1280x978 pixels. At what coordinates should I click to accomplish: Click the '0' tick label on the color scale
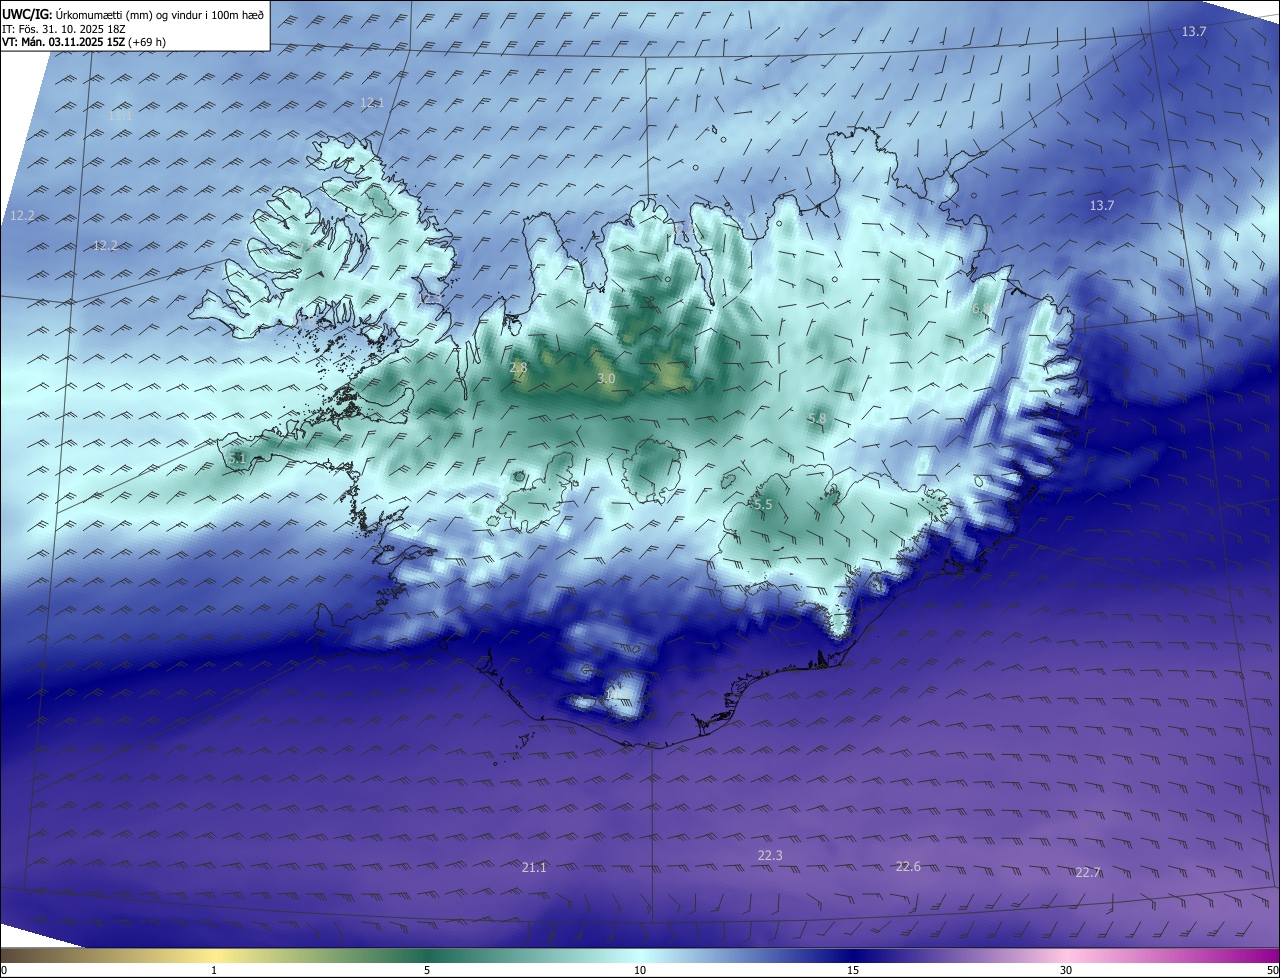click(4, 970)
